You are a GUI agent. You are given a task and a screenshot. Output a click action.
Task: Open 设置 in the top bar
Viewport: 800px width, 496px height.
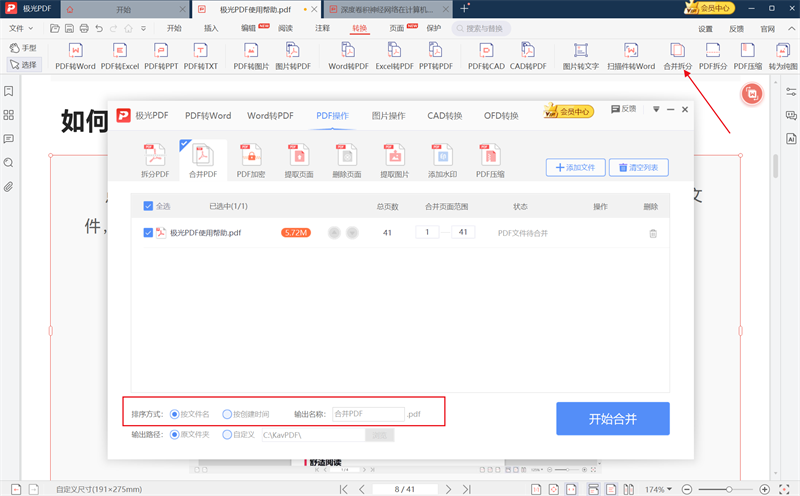click(706, 29)
